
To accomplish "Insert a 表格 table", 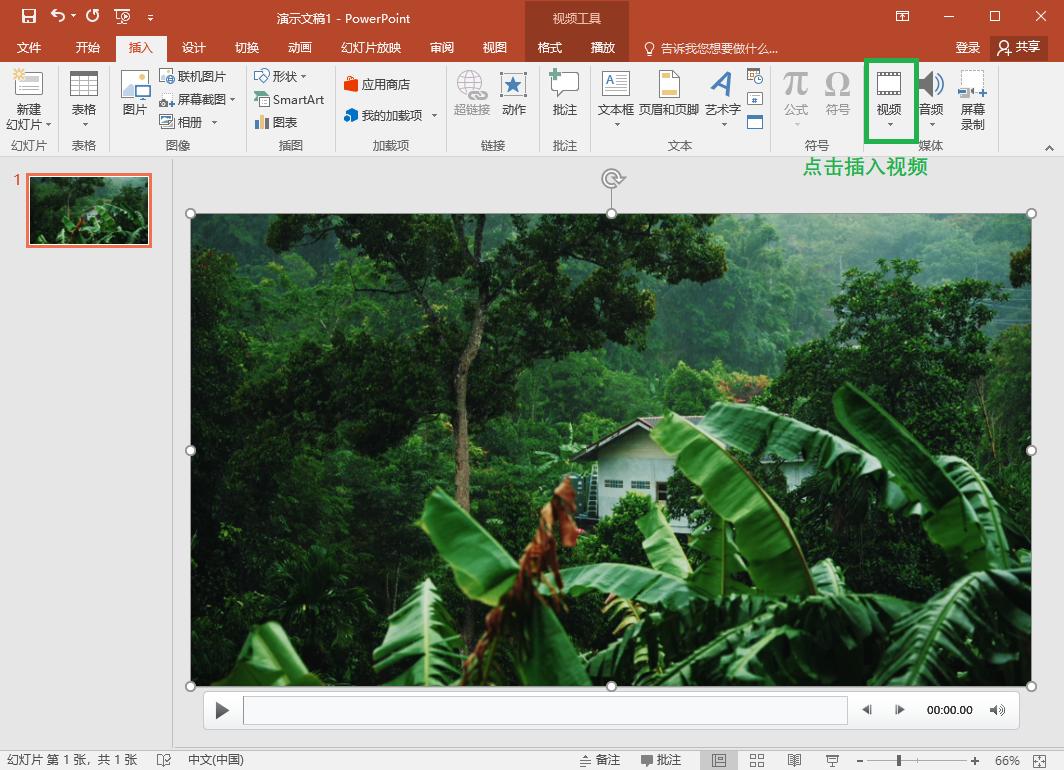I will tap(84, 85).
